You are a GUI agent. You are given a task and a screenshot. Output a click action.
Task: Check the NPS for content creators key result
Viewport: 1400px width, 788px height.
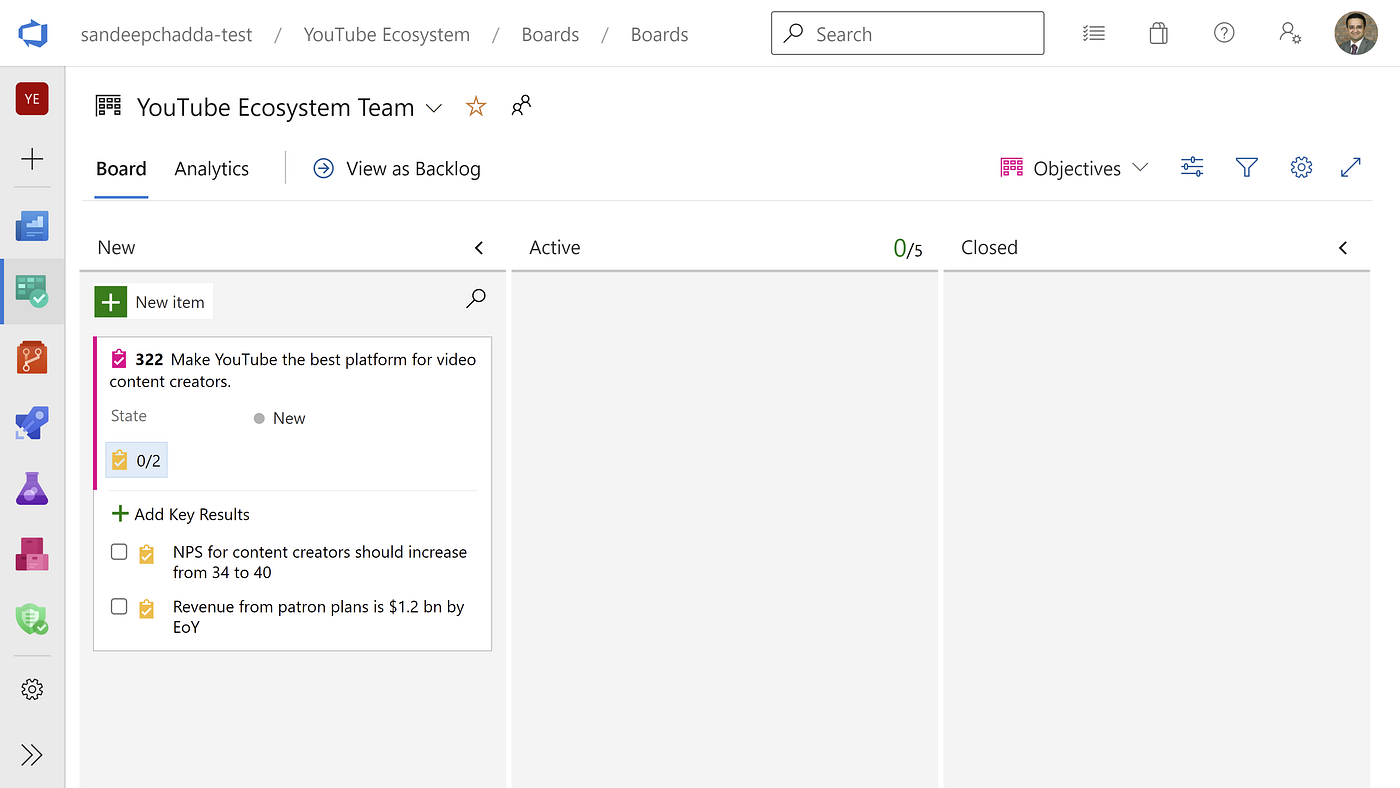[119, 552]
